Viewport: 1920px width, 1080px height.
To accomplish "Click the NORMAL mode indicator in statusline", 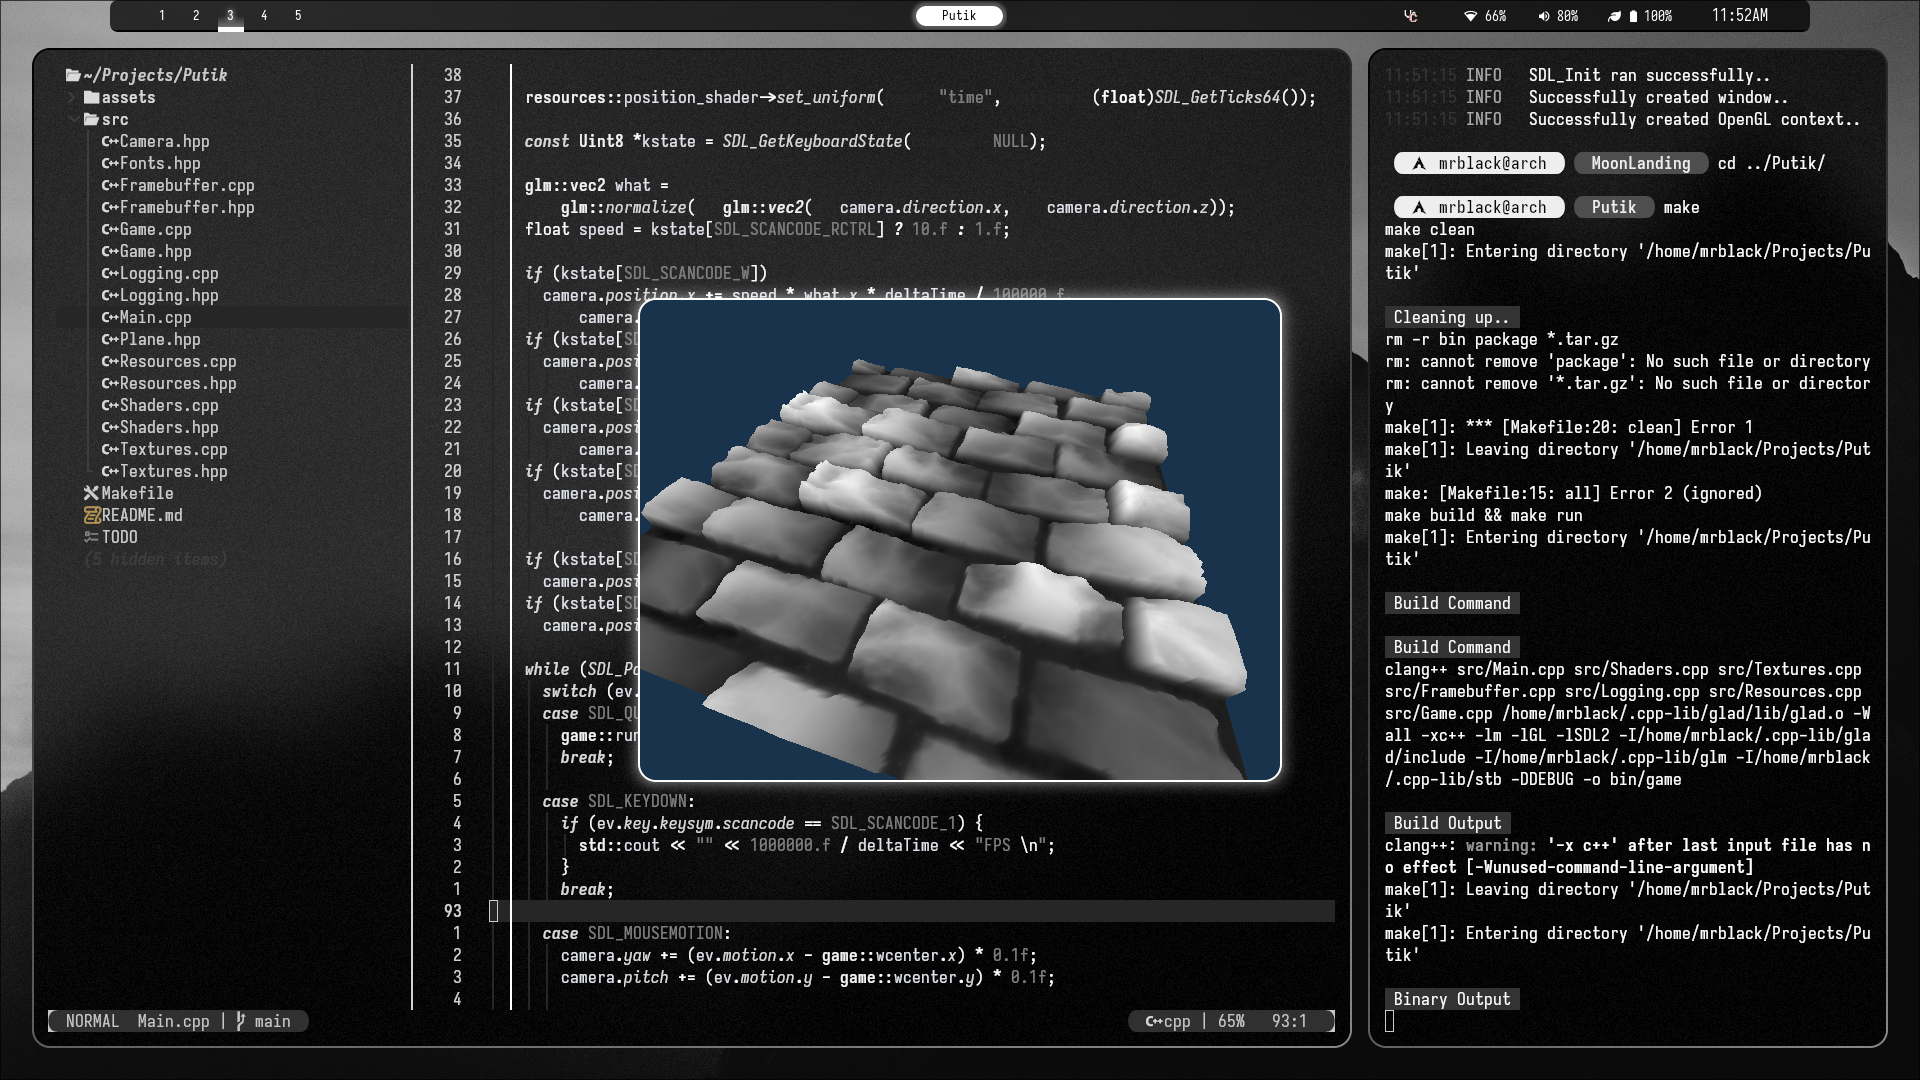I will [x=92, y=1021].
